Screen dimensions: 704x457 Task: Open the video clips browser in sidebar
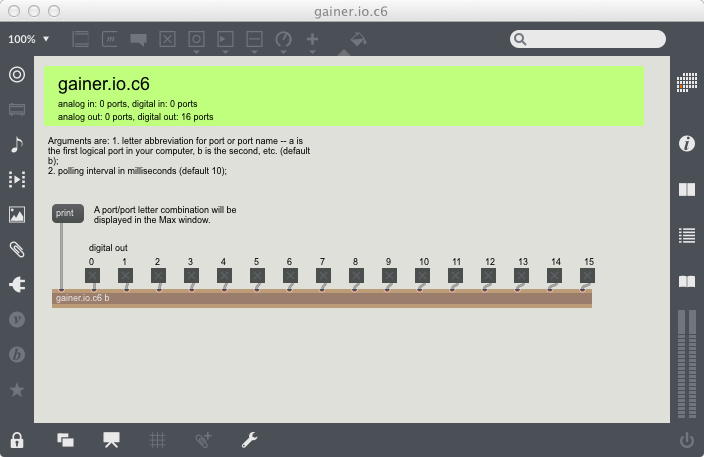[x=17, y=180]
